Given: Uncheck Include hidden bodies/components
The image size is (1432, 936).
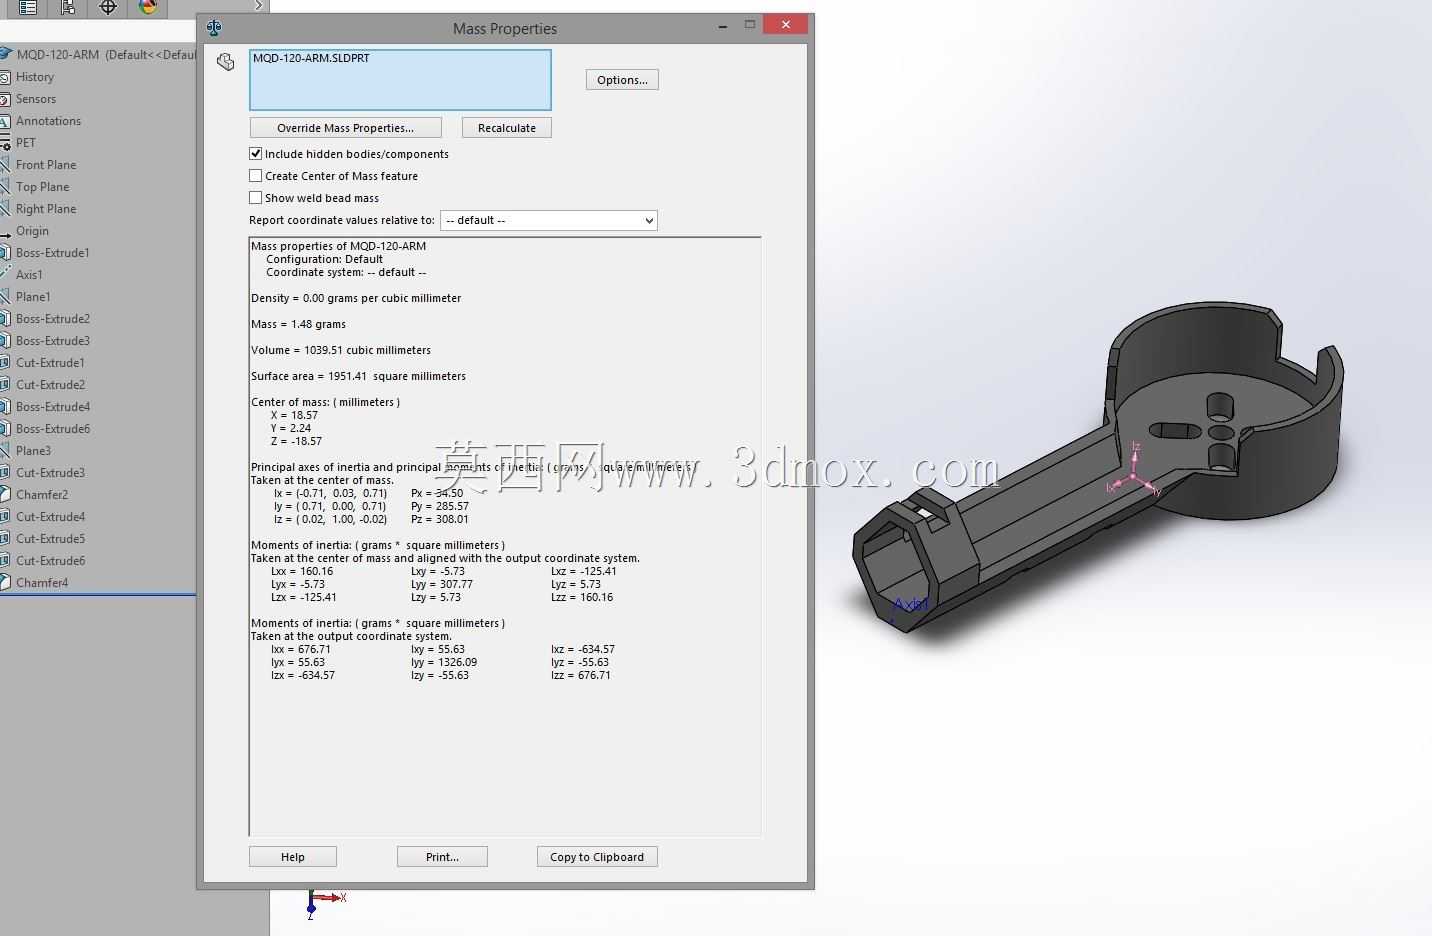Looking at the screenshot, I should (256, 154).
